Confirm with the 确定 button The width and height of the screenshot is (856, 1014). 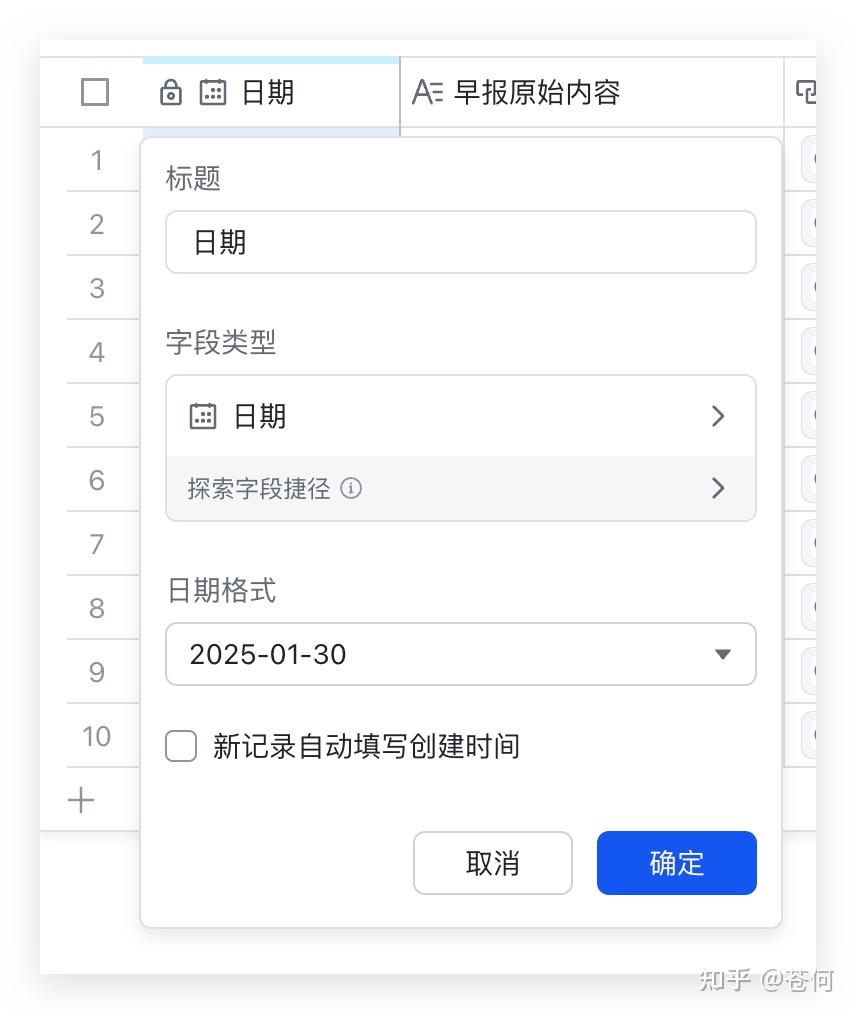[x=676, y=863]
